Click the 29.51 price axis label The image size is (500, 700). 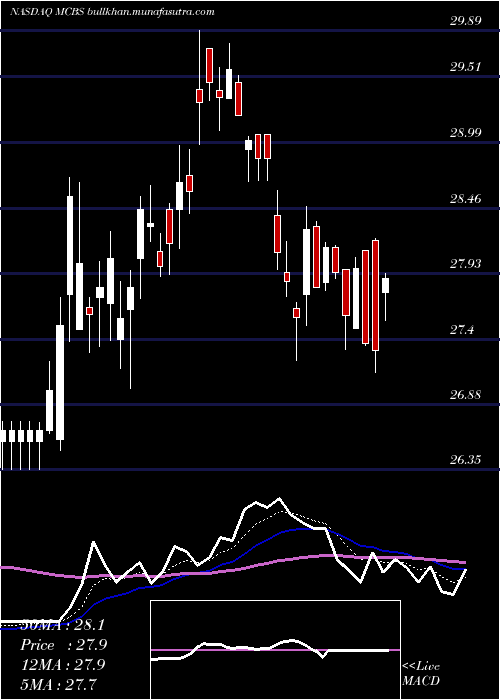(x=466, y=67)
